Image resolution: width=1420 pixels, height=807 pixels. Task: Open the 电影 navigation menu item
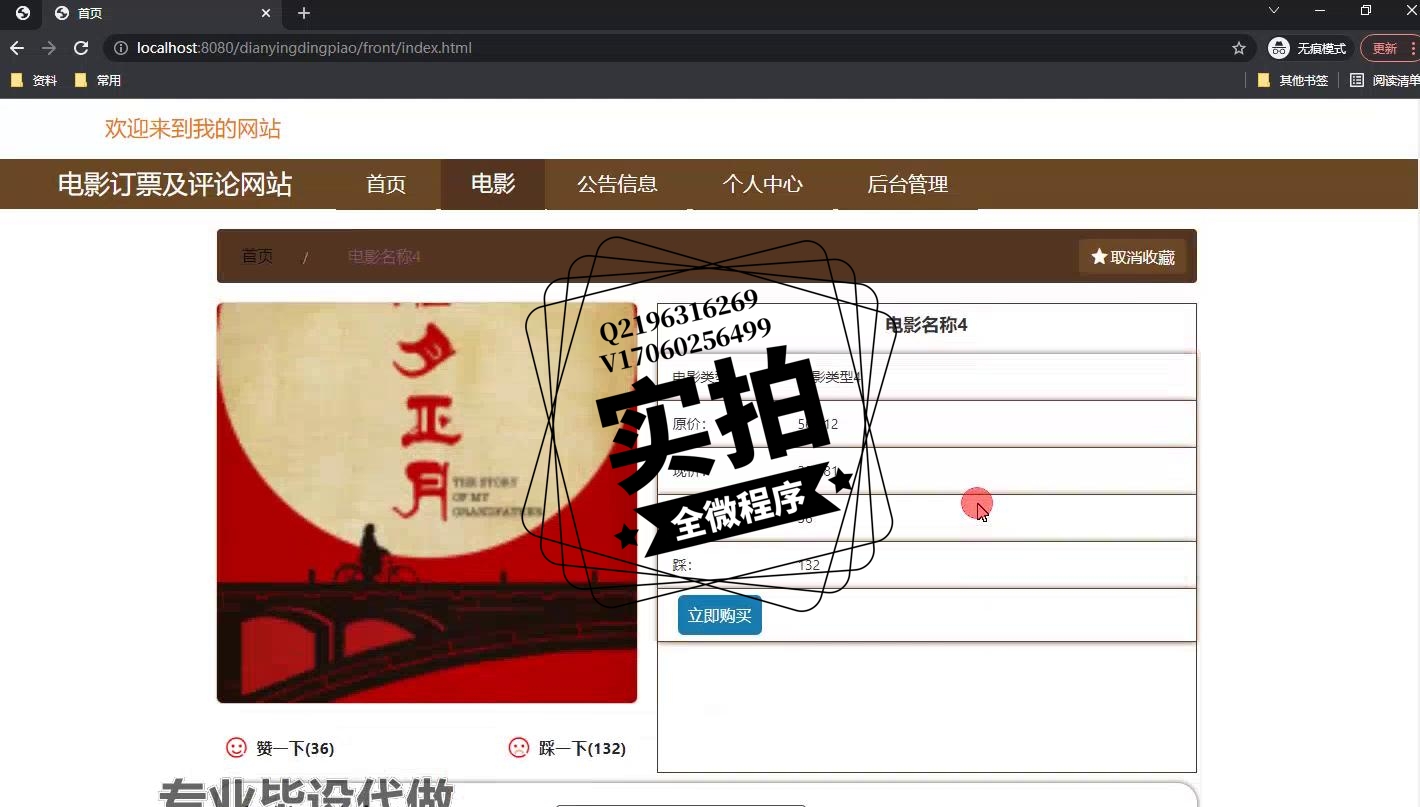pyautogui.click(x=493, y=184)
